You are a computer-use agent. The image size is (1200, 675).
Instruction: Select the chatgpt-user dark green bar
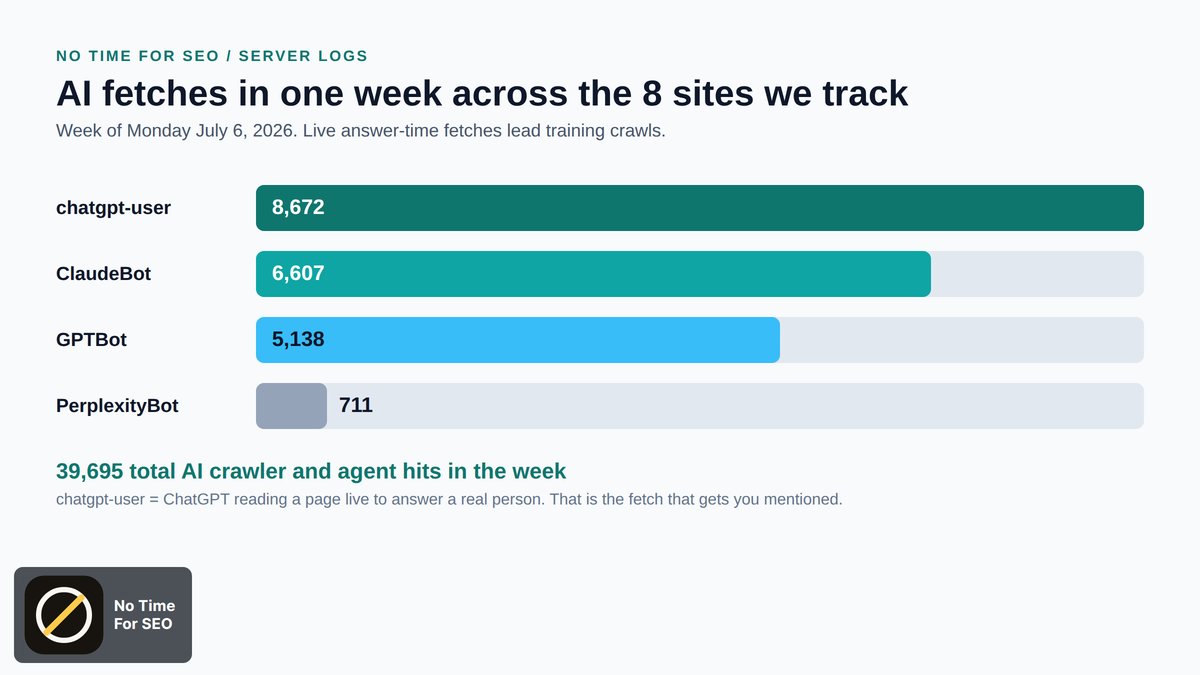[700, 208]
